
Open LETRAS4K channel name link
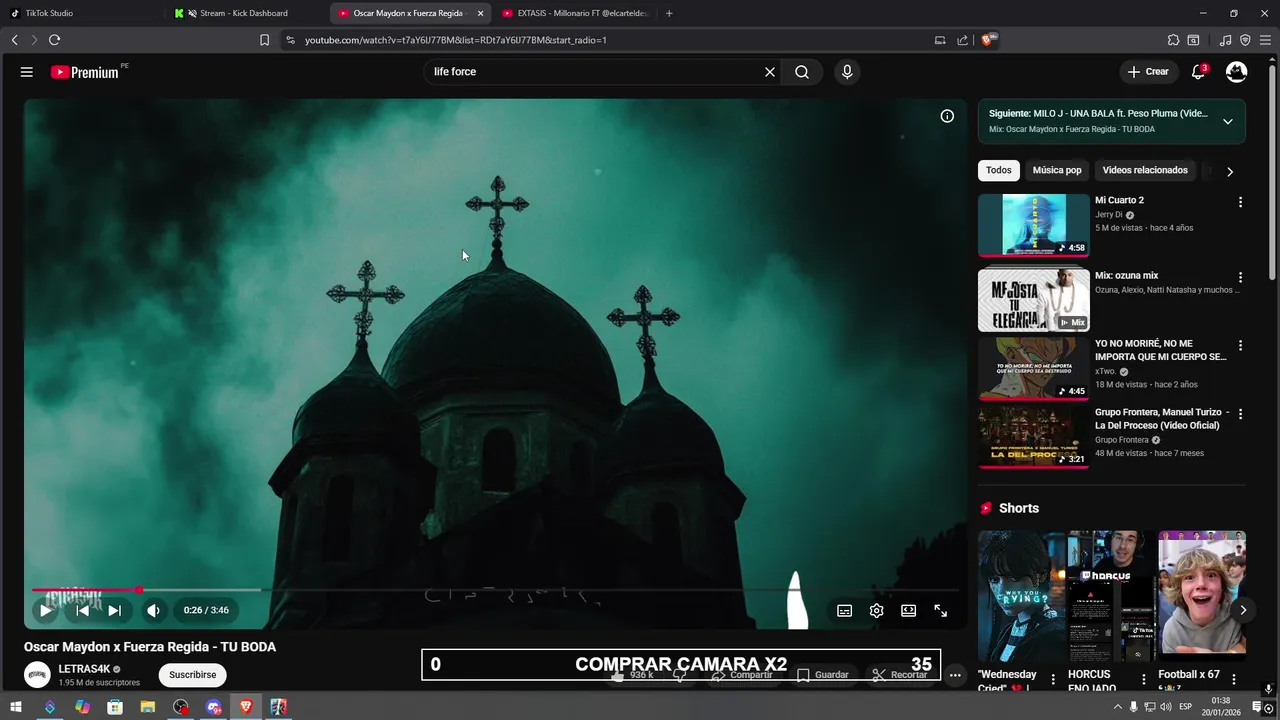[84, 669]
